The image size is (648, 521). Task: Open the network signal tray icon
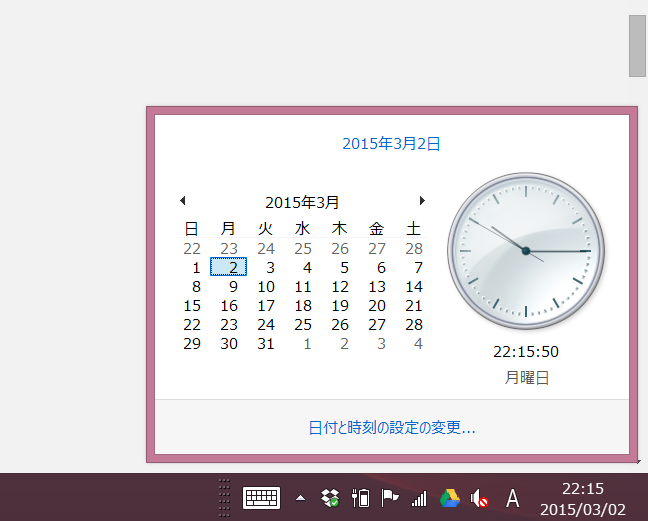(x=419, y=499)
